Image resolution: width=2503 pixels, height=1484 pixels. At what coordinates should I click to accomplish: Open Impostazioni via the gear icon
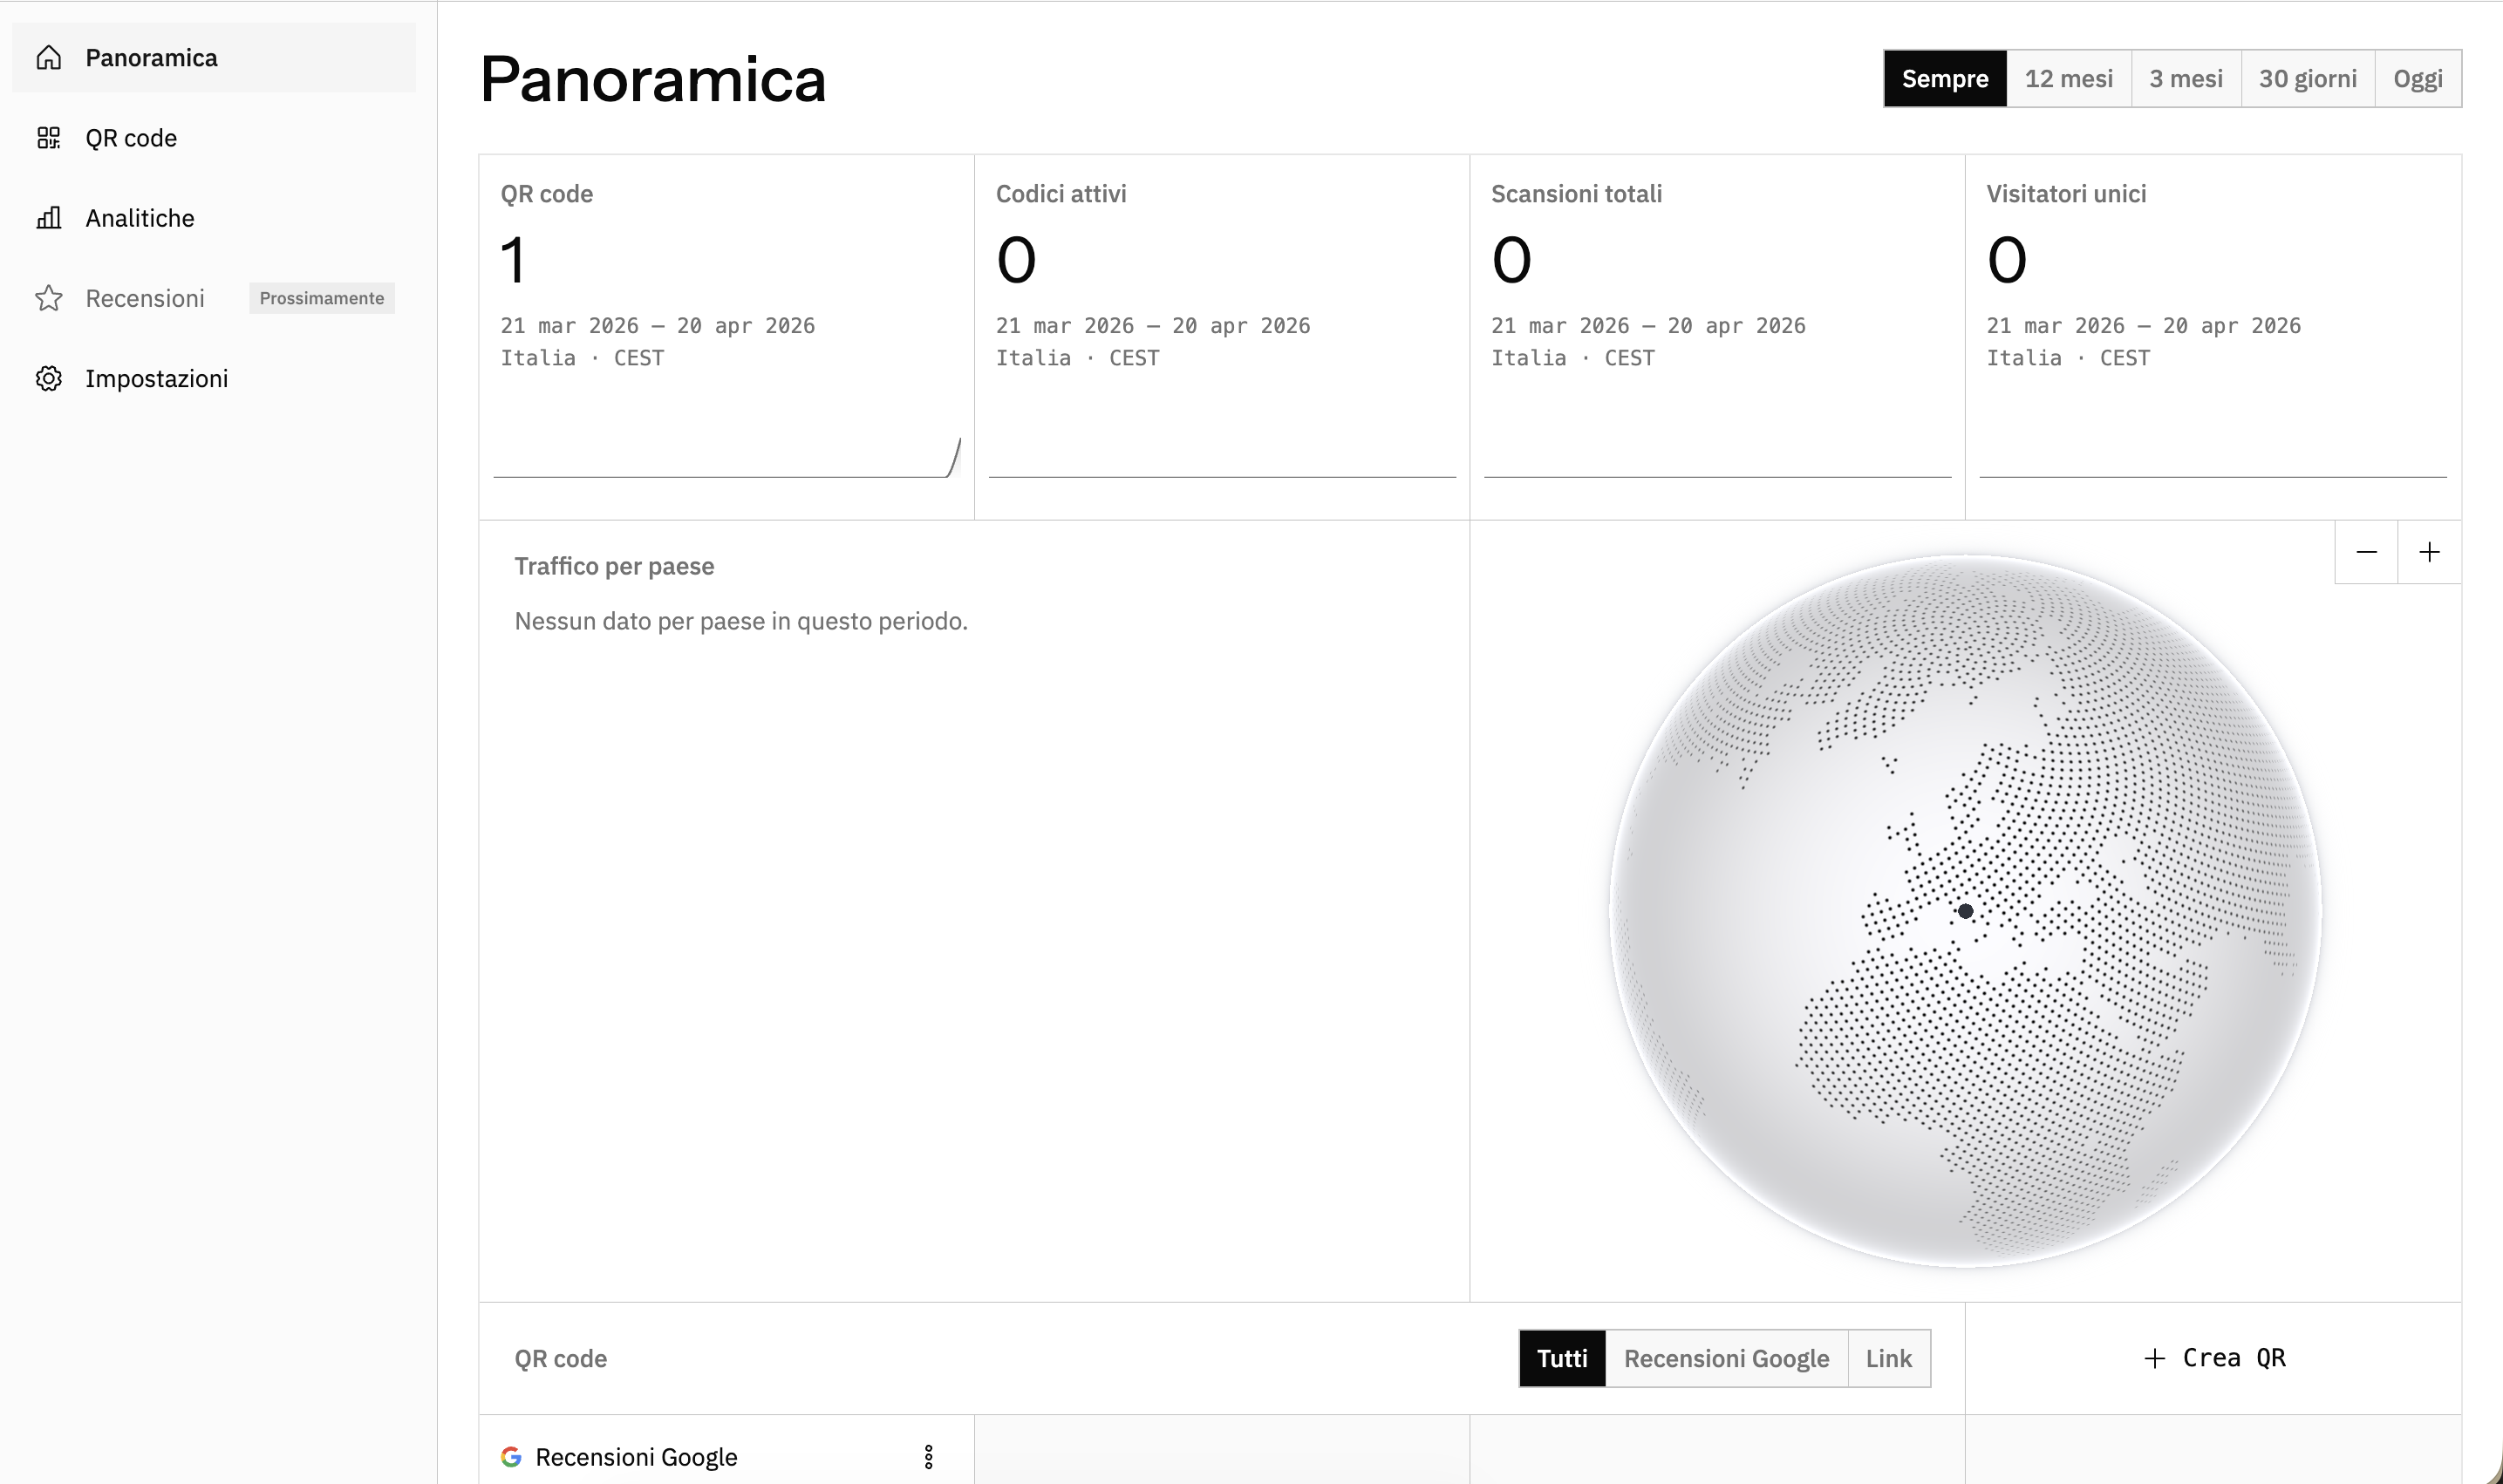point(49,378)
